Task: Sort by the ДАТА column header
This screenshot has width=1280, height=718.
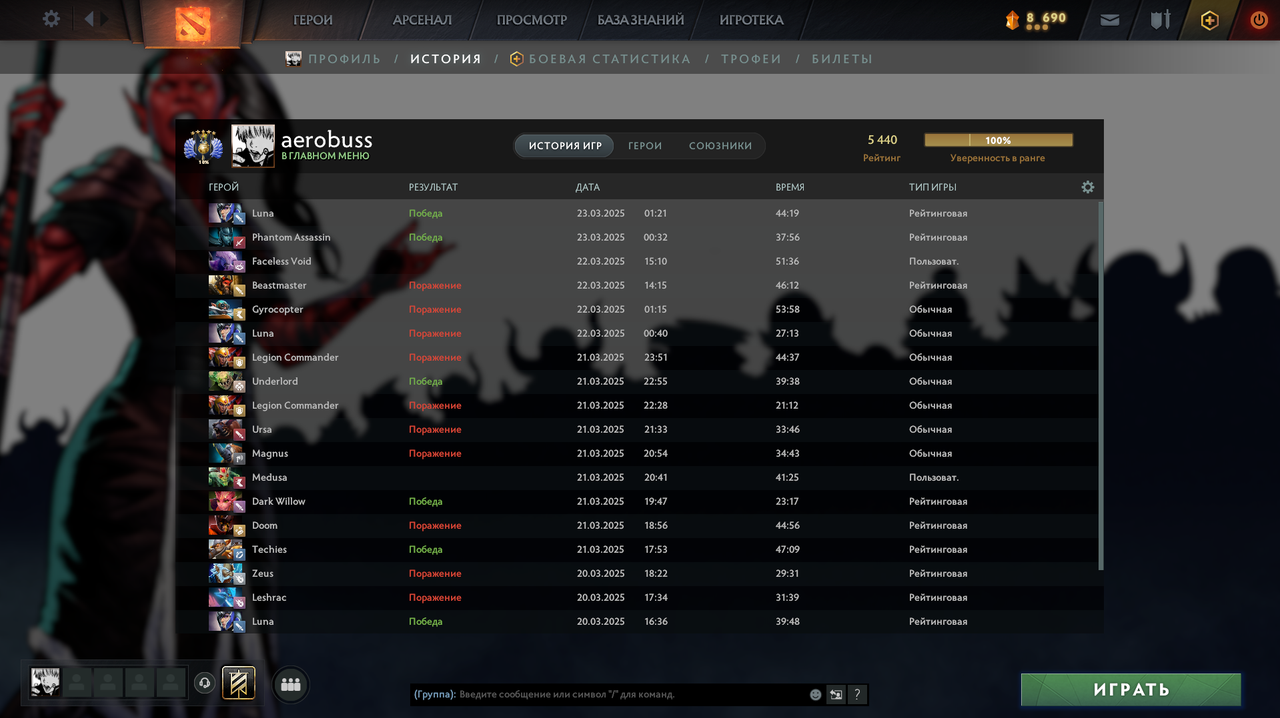Action: [x=588, y=187]
